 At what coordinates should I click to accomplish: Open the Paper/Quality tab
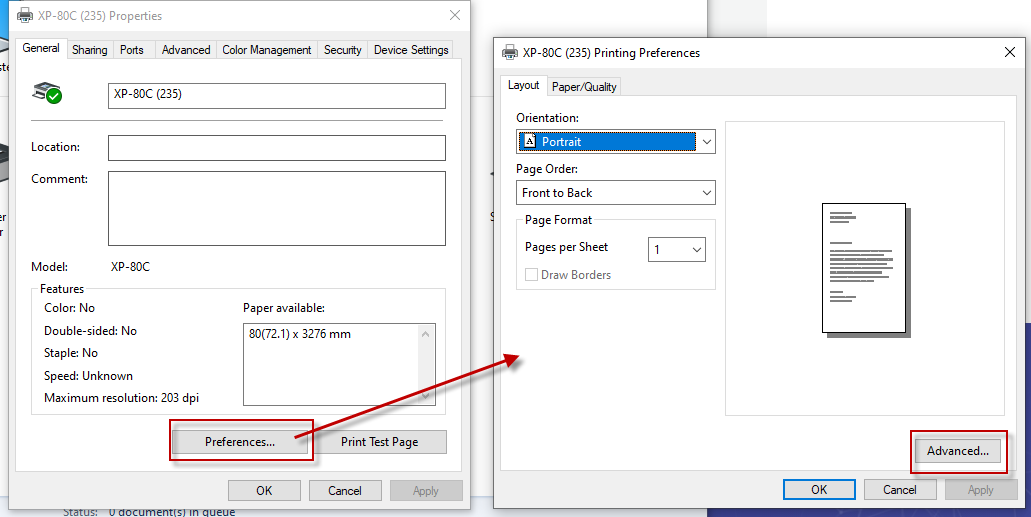584,87
